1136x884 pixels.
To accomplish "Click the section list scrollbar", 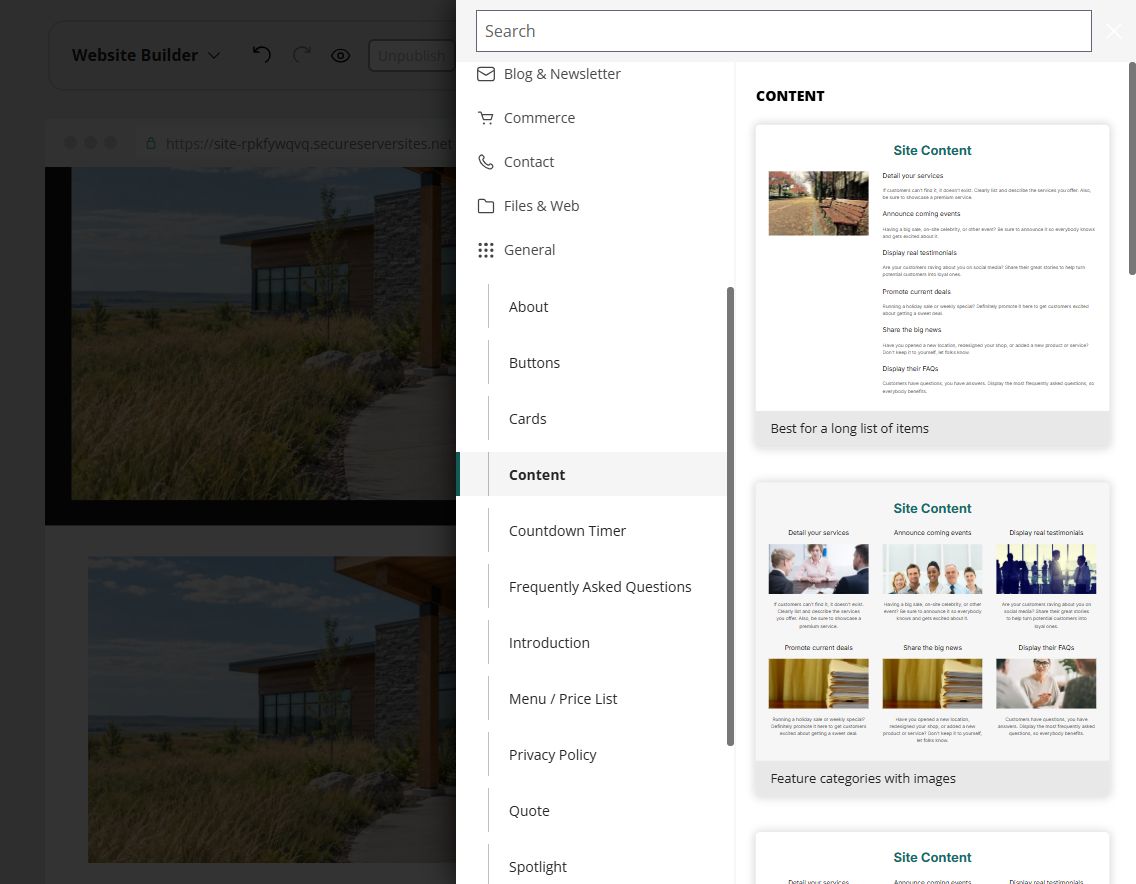I will click(x=730, y=516).
